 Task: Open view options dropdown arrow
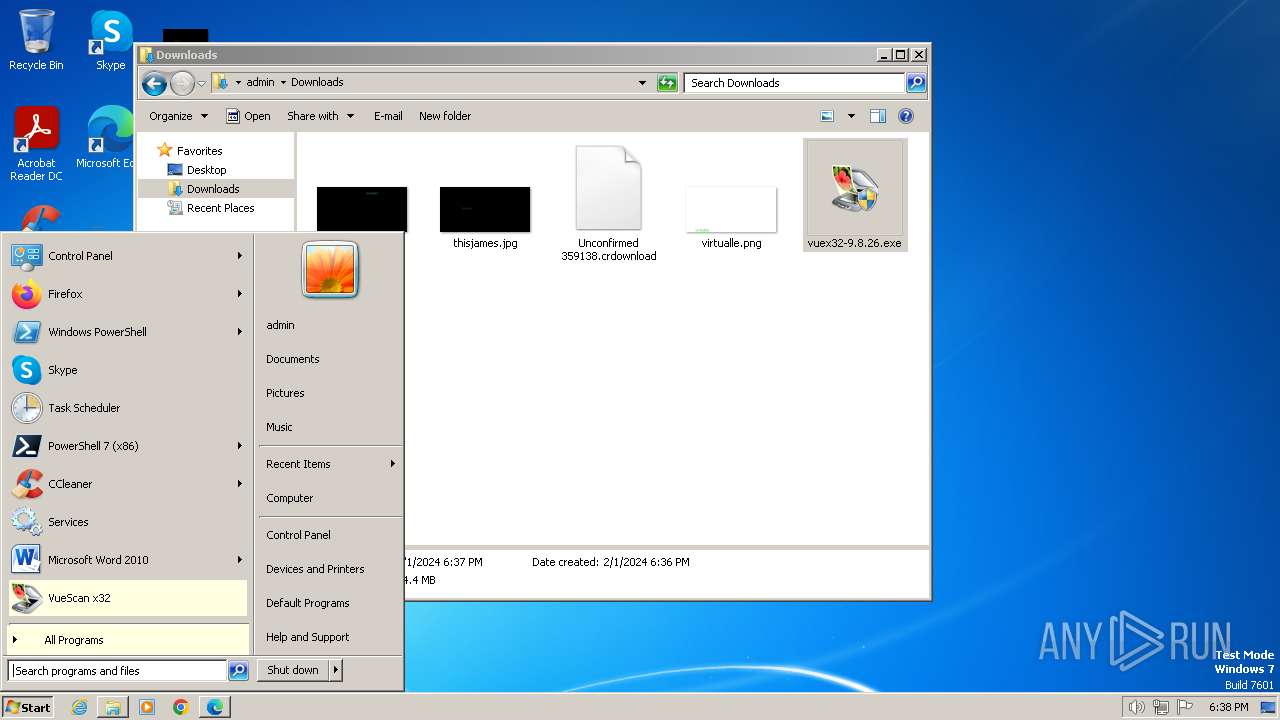tap(851, 116)
